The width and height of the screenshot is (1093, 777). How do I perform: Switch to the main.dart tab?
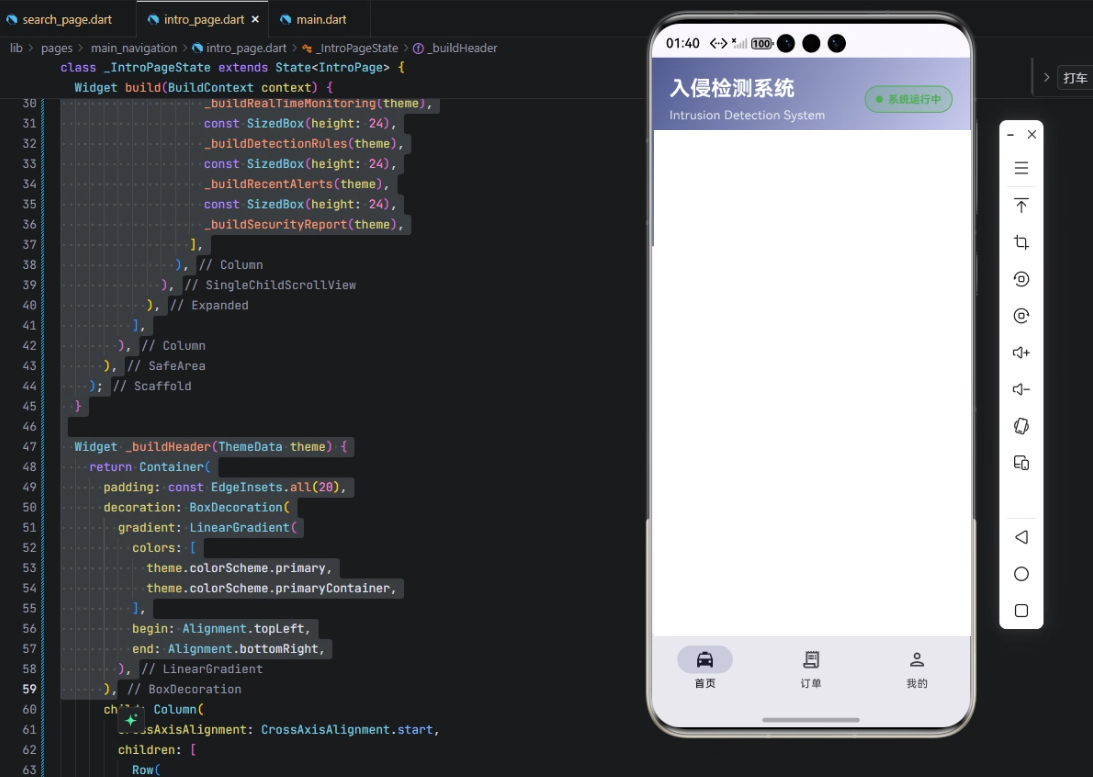321,20
